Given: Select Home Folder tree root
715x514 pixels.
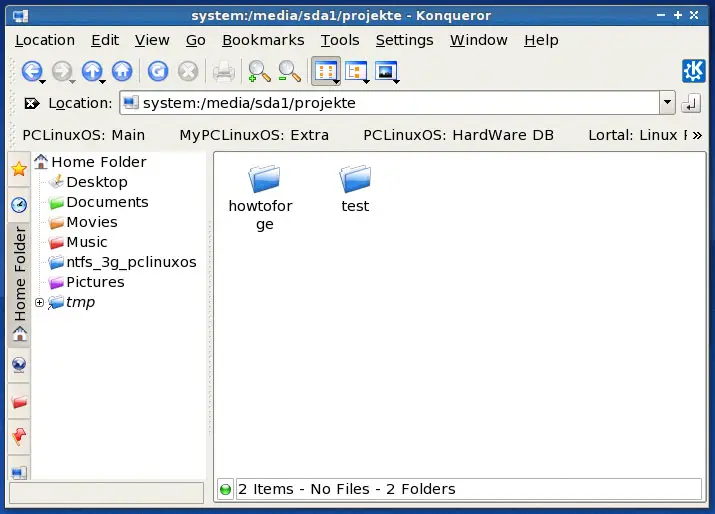Looking at the screenshot, I should (90, 162).
